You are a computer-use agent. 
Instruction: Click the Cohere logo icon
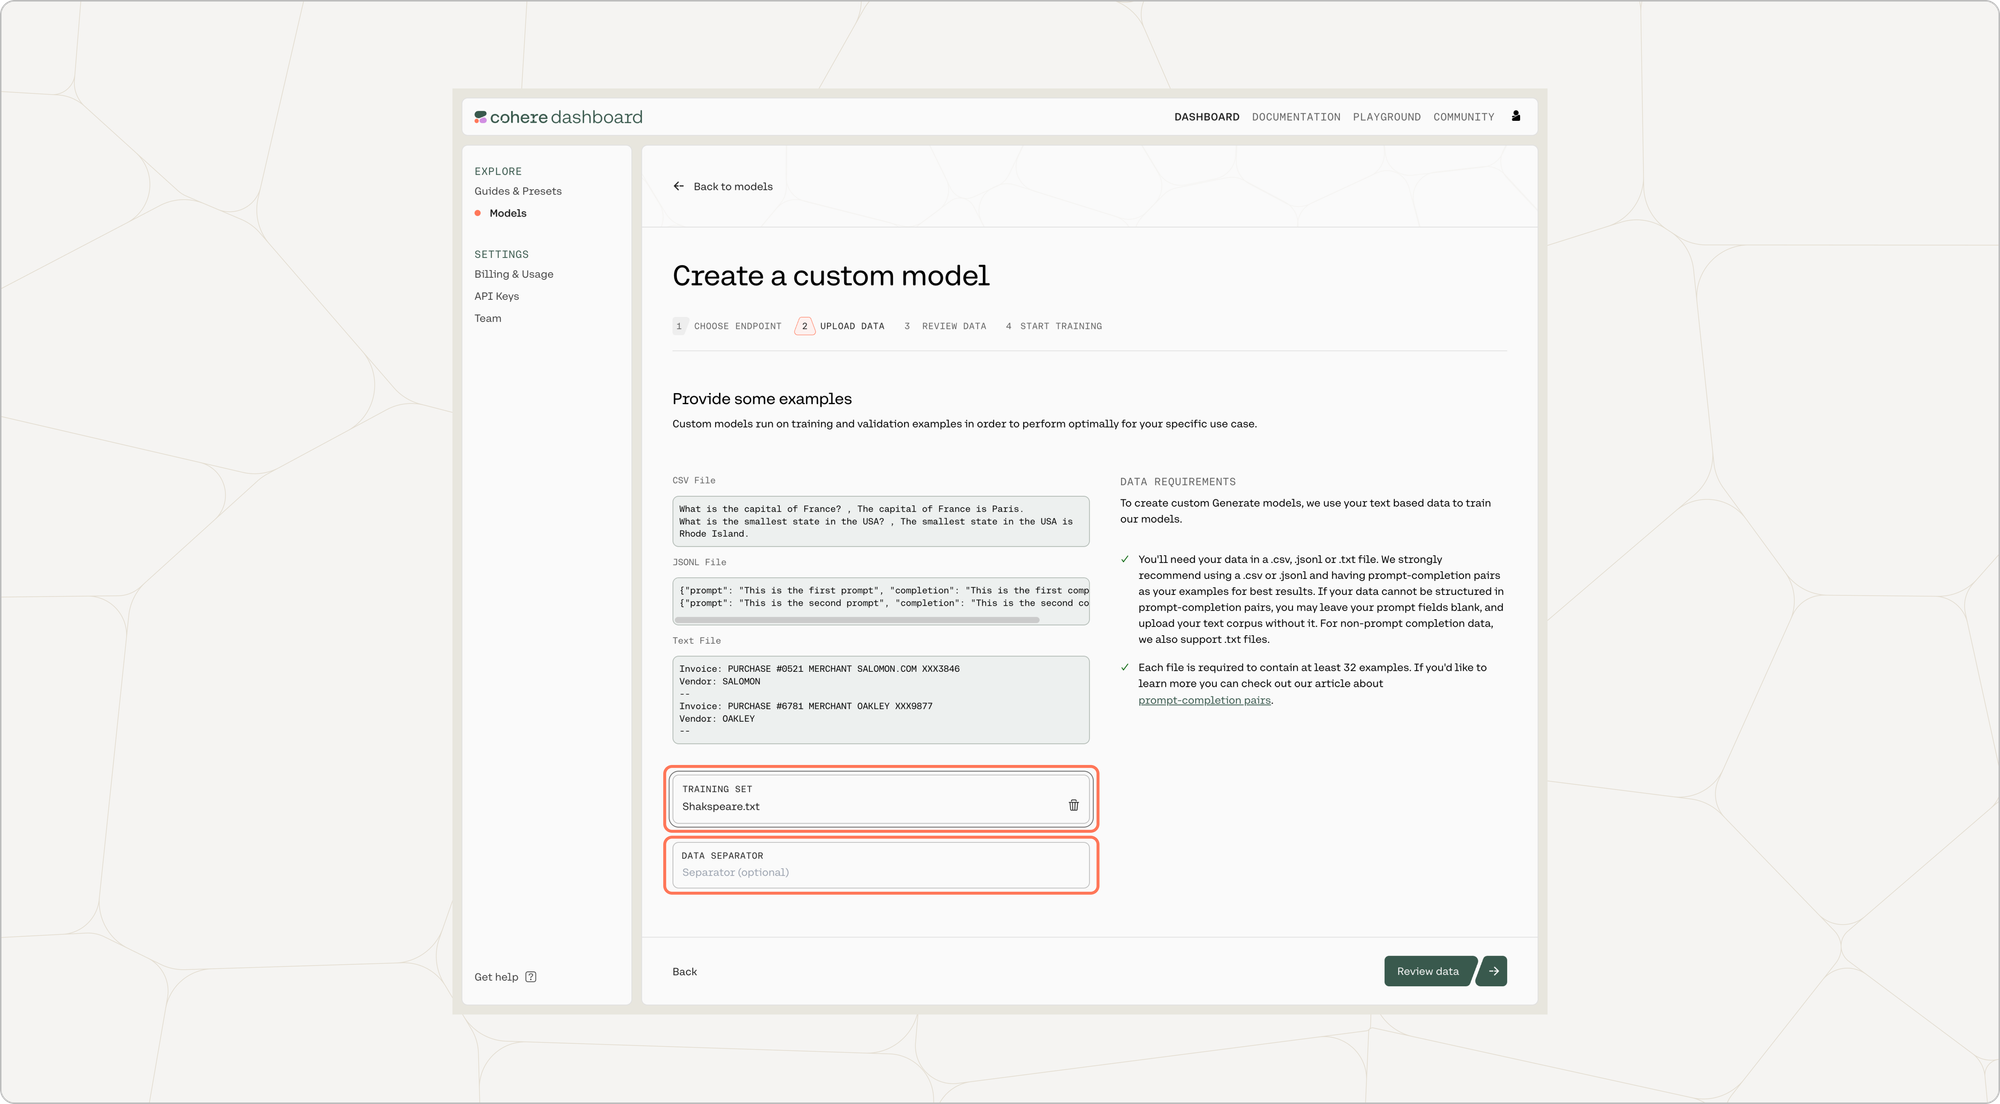pyautogui.click(x=481, y=117)
